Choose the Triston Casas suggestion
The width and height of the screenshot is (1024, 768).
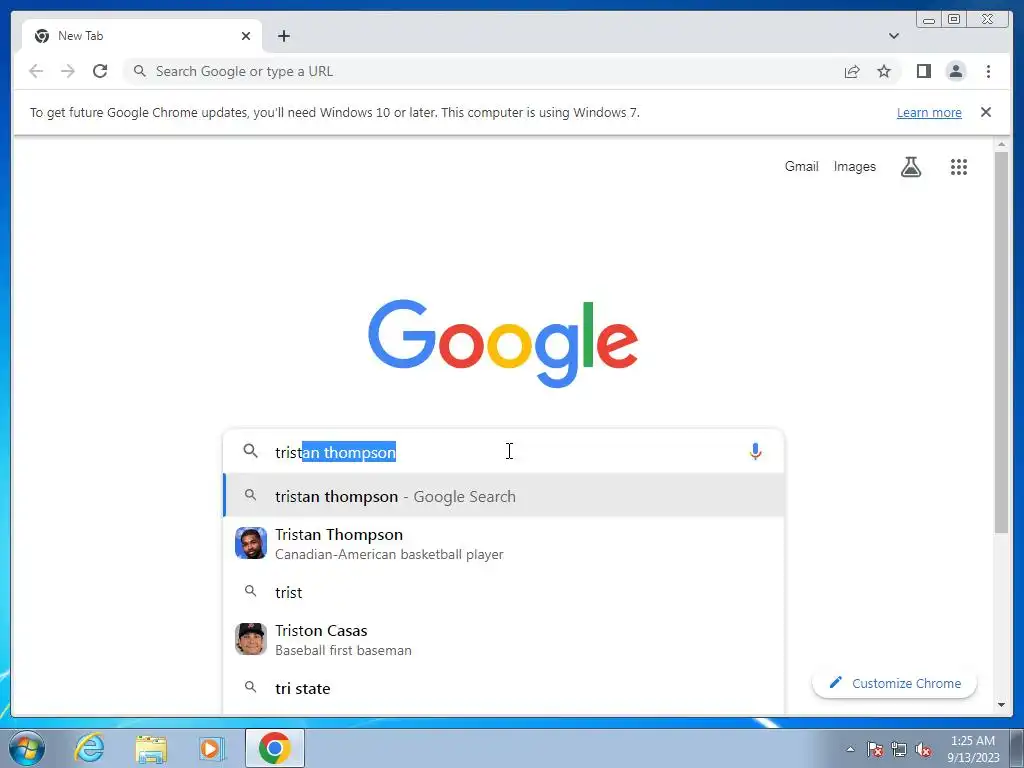[504, 640]
